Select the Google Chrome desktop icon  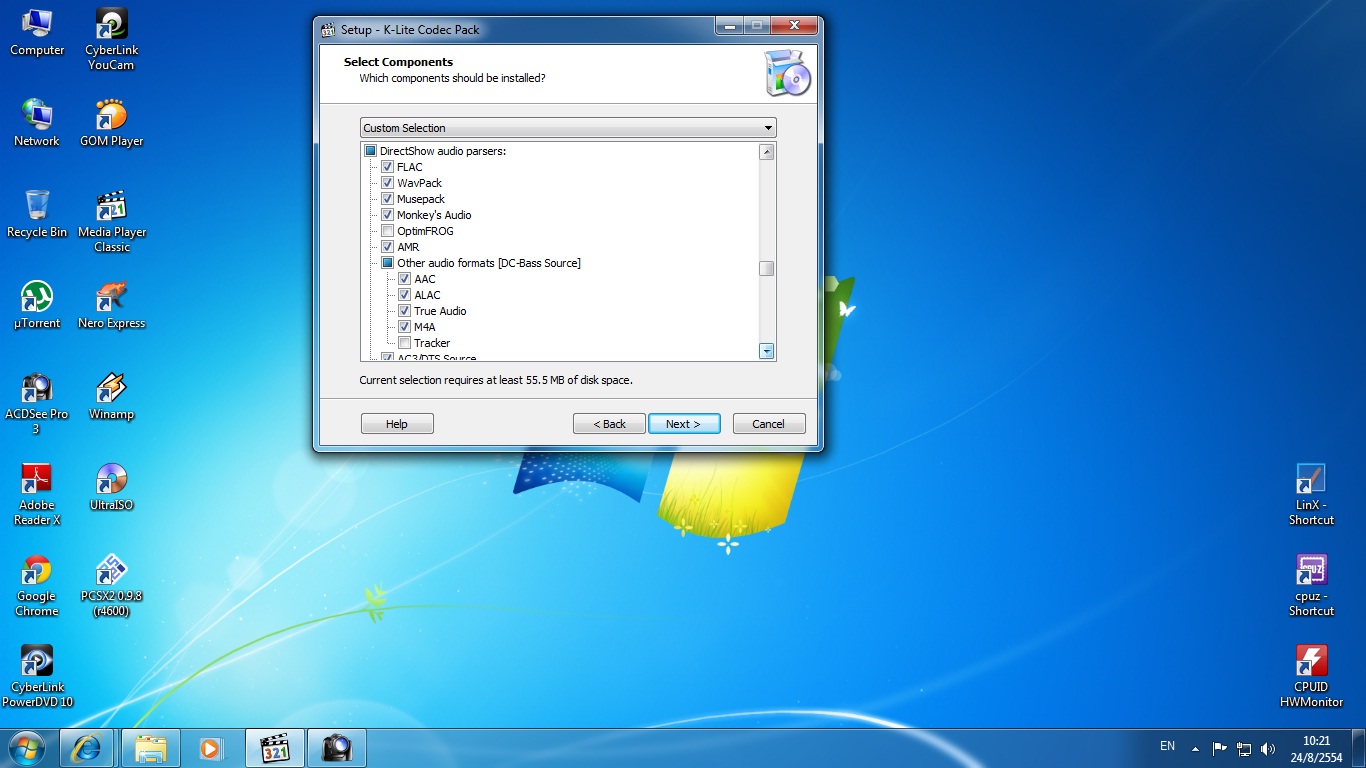tap(37, 586)
